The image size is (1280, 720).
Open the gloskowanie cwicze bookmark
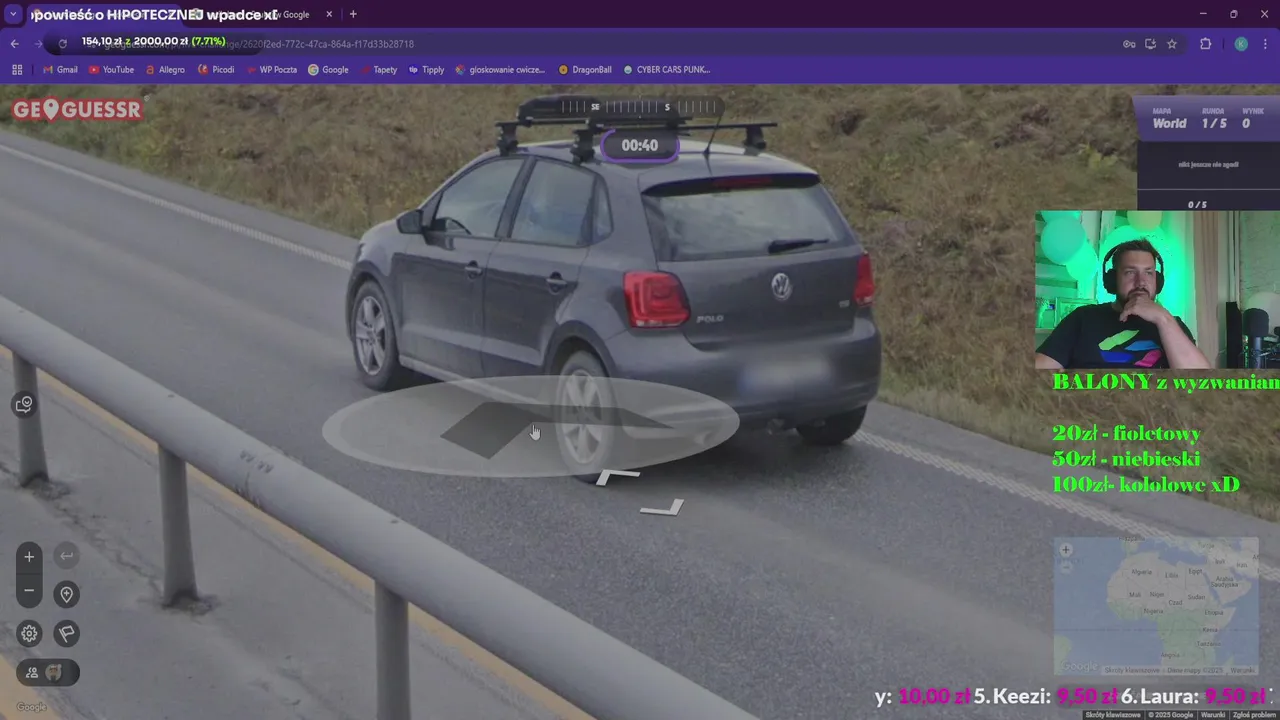tap(500, 70)
